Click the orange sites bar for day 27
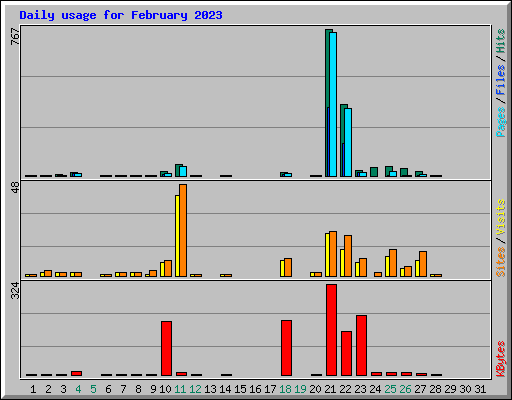512x400 pixels. [423, 264]
